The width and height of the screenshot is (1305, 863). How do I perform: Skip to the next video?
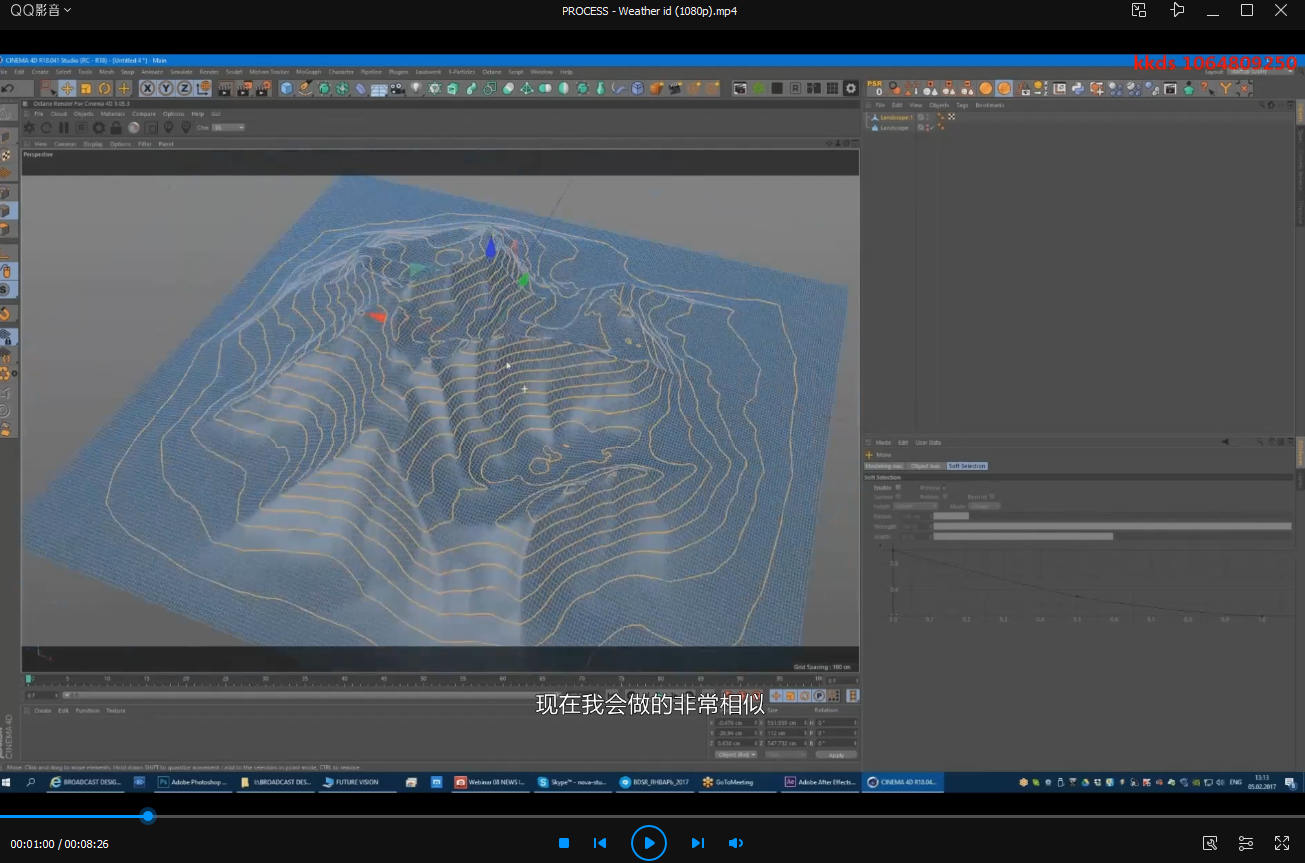698,843
